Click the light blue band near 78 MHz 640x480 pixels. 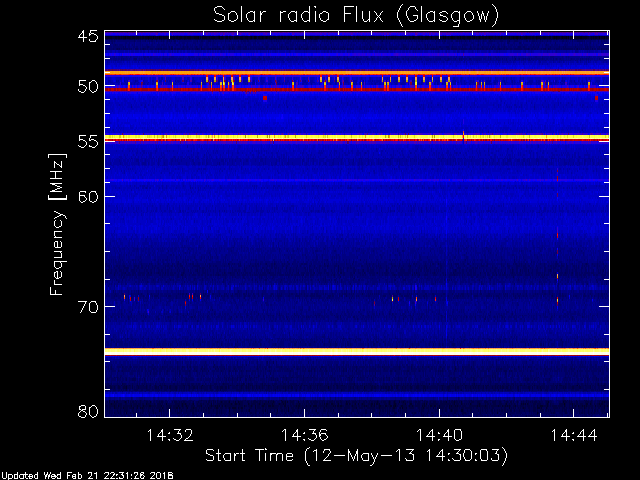point(357,395)
